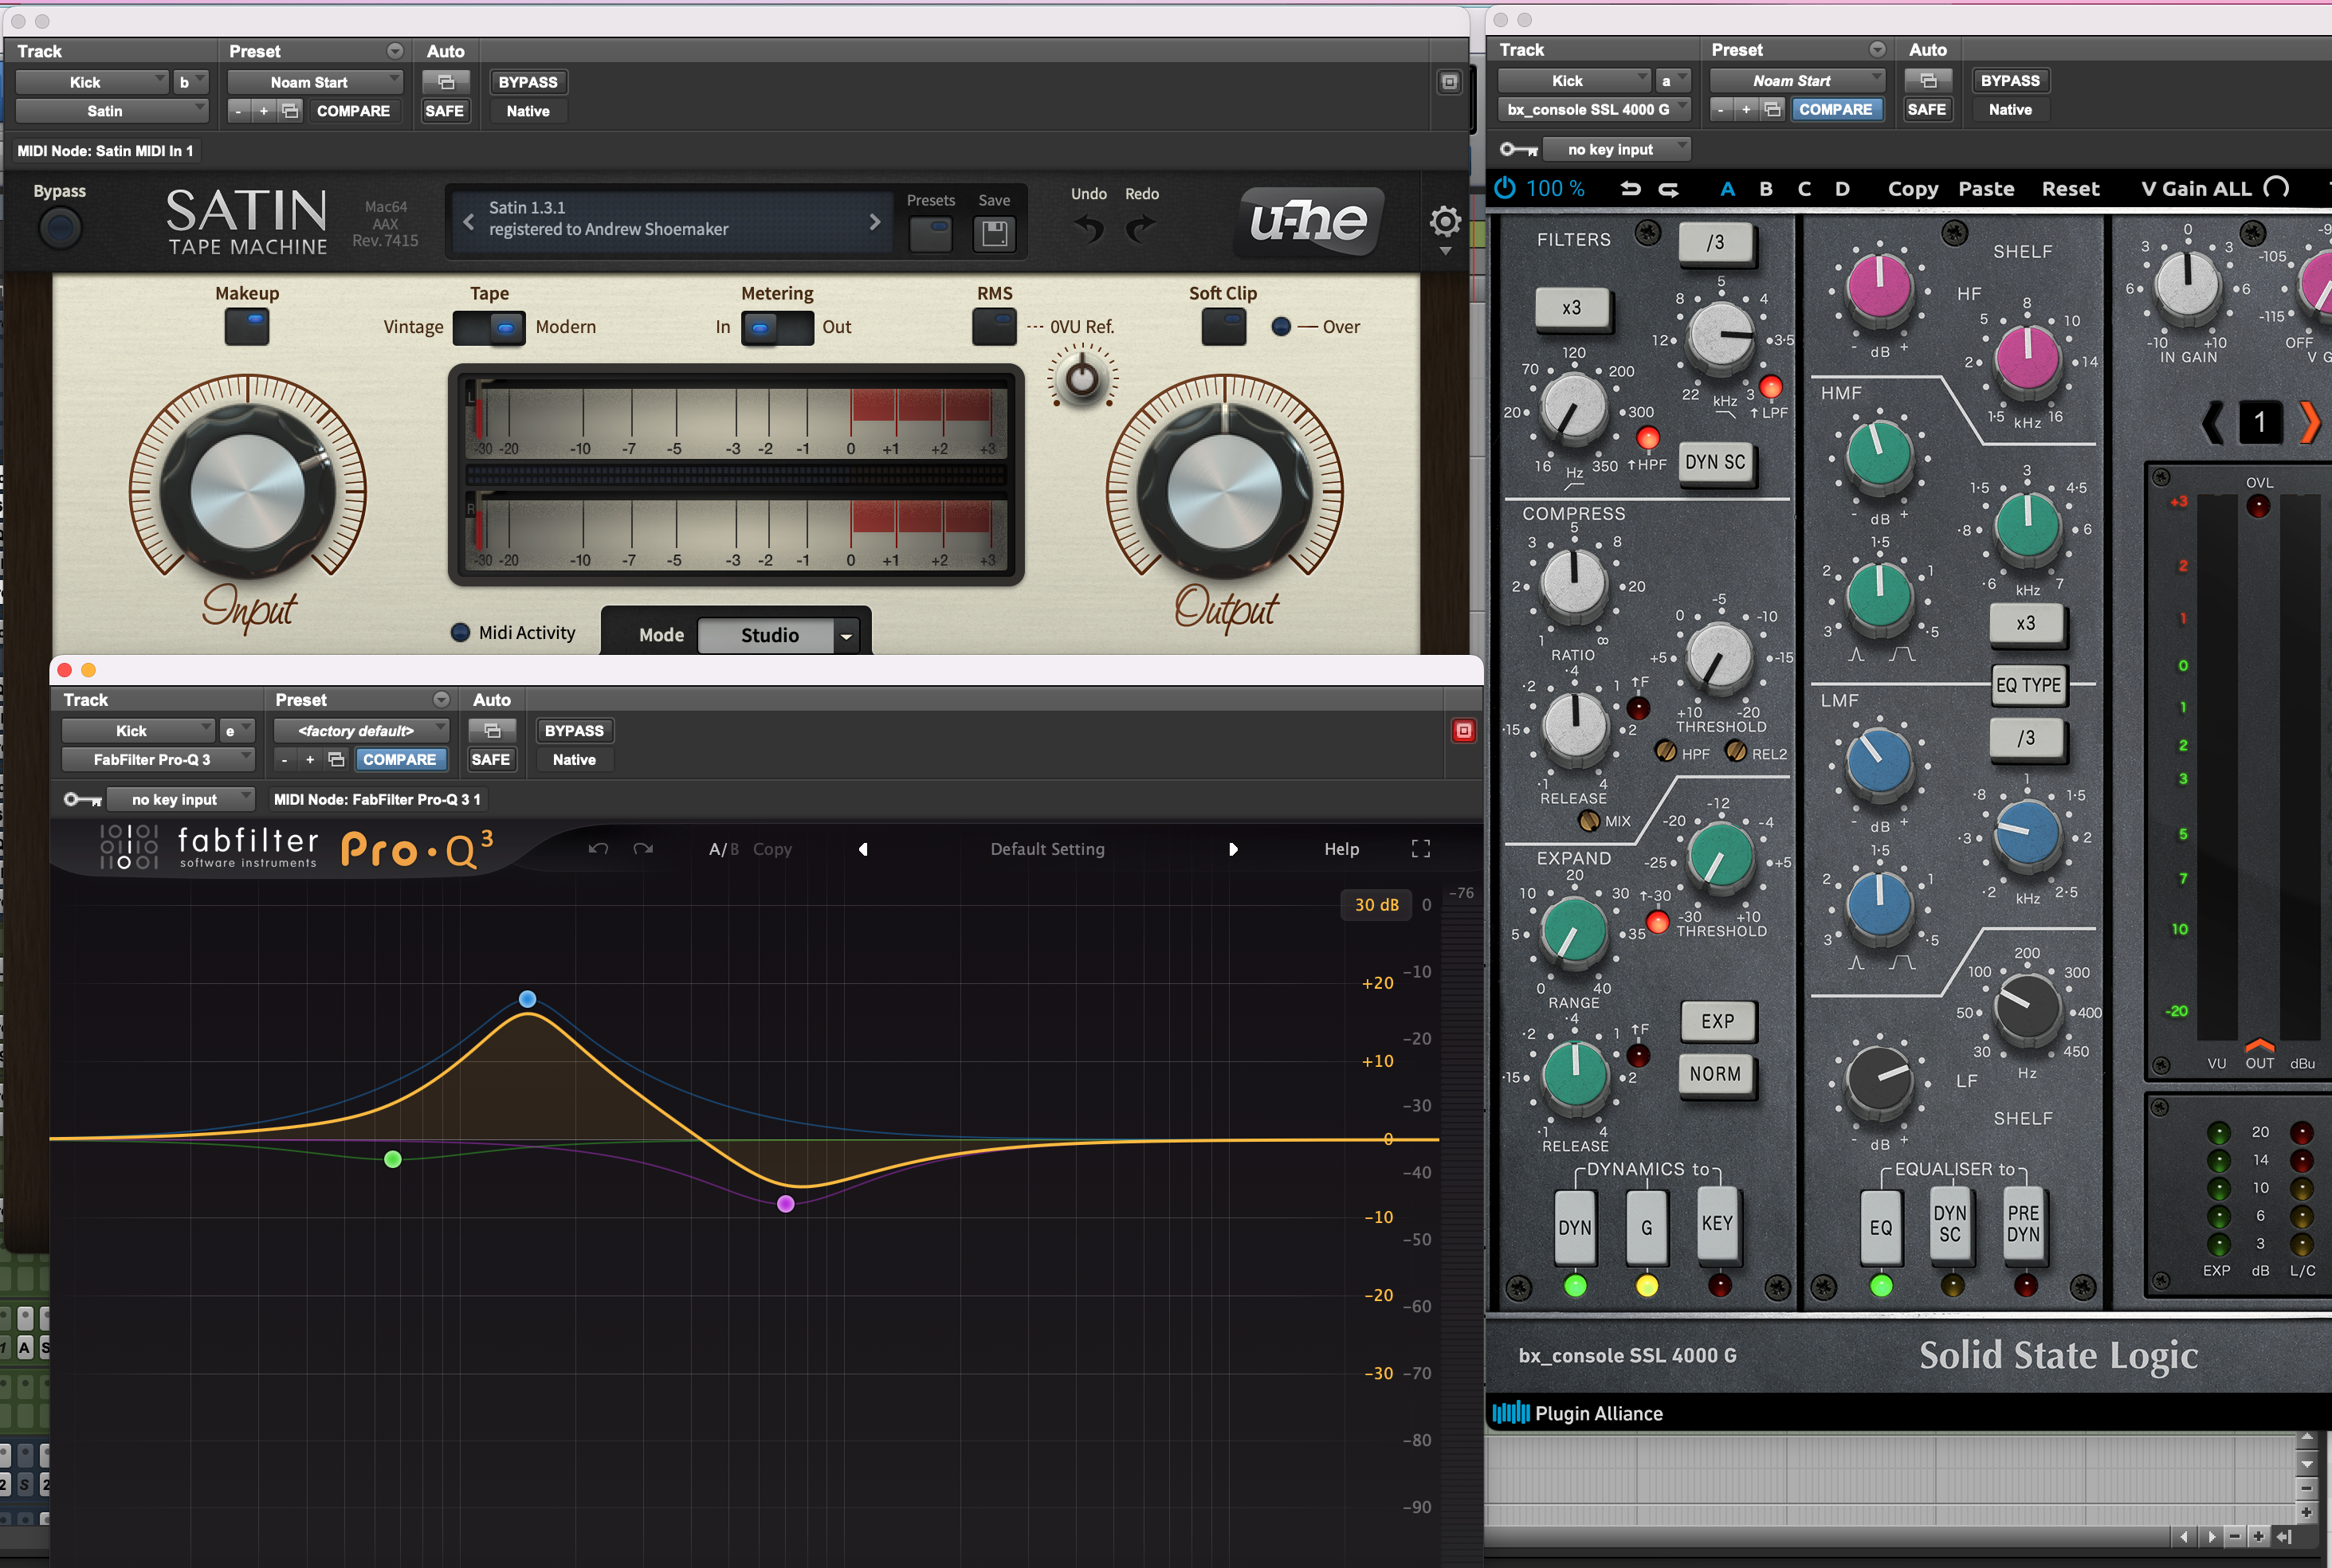2332x1568 pixels.
Task: Click Satin window target icon top right
Action: click(x=1449, y=82)
